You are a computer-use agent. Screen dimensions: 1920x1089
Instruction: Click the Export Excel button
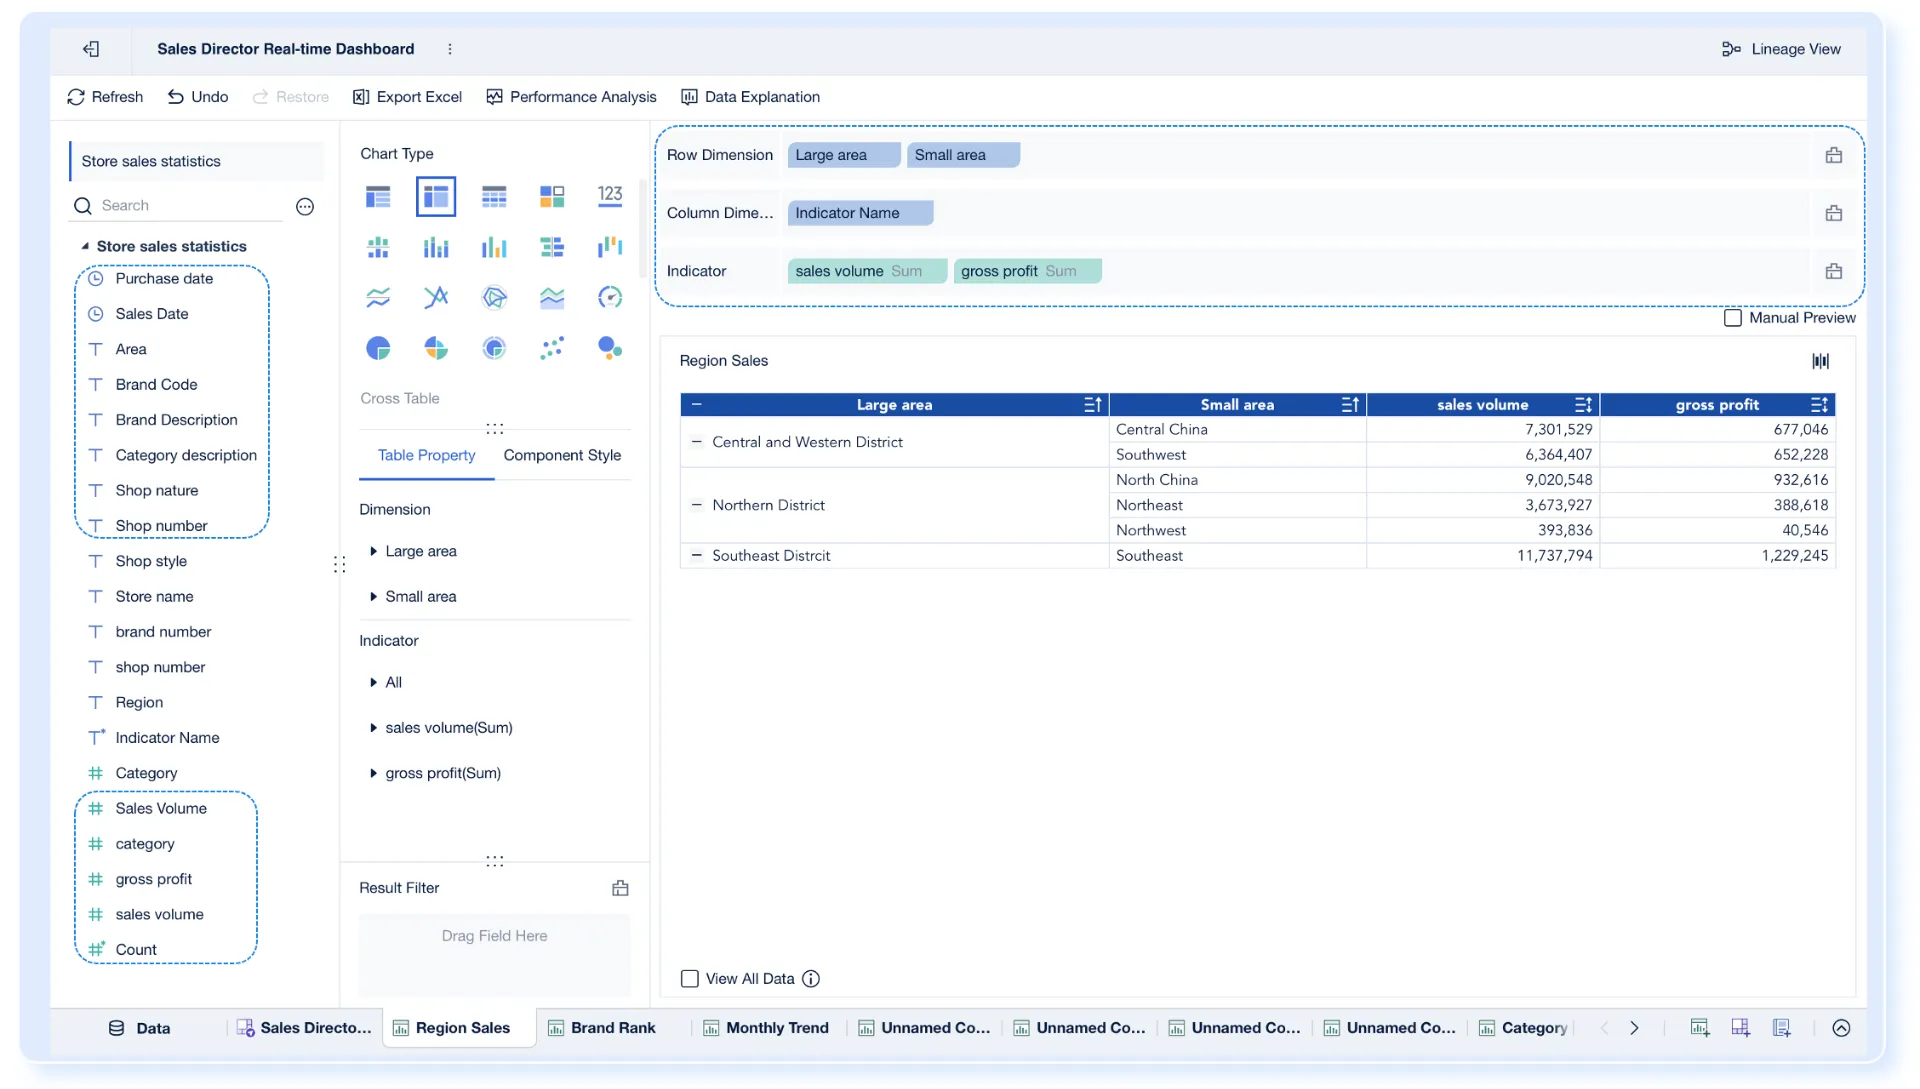point(408,97)
